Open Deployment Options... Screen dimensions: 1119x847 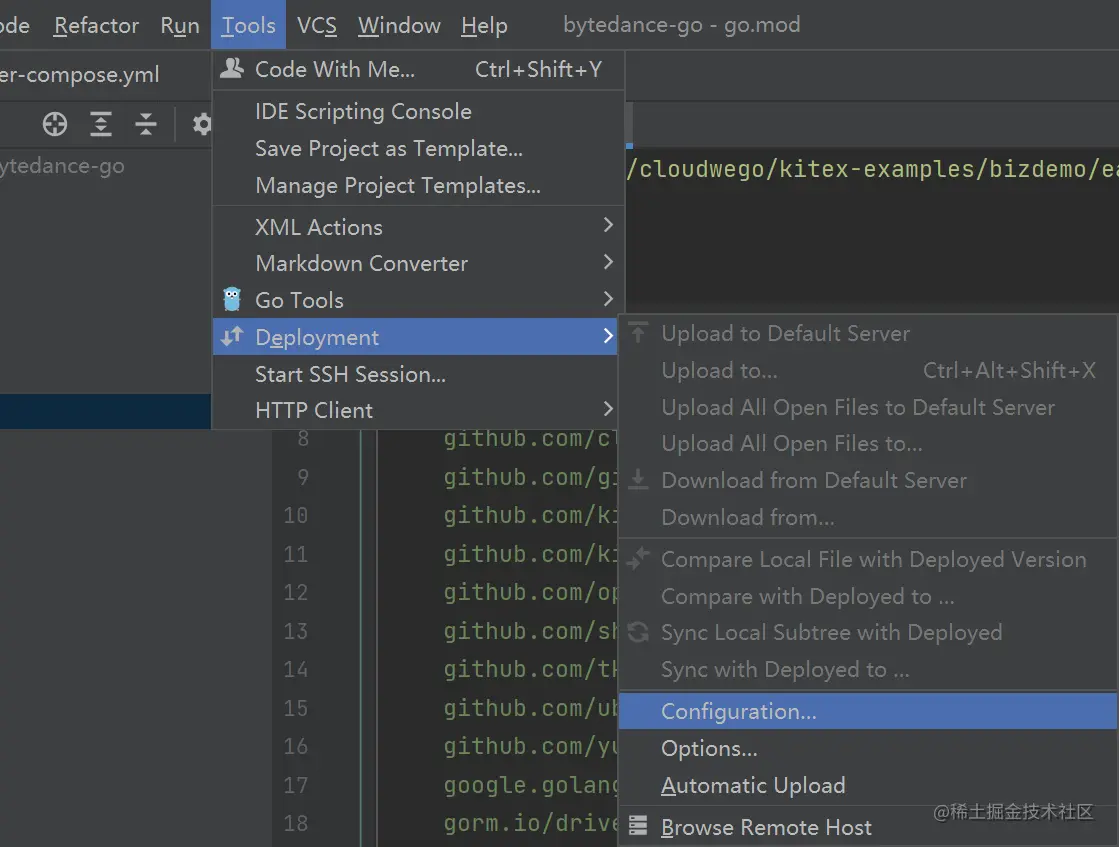tap(868, 749)
